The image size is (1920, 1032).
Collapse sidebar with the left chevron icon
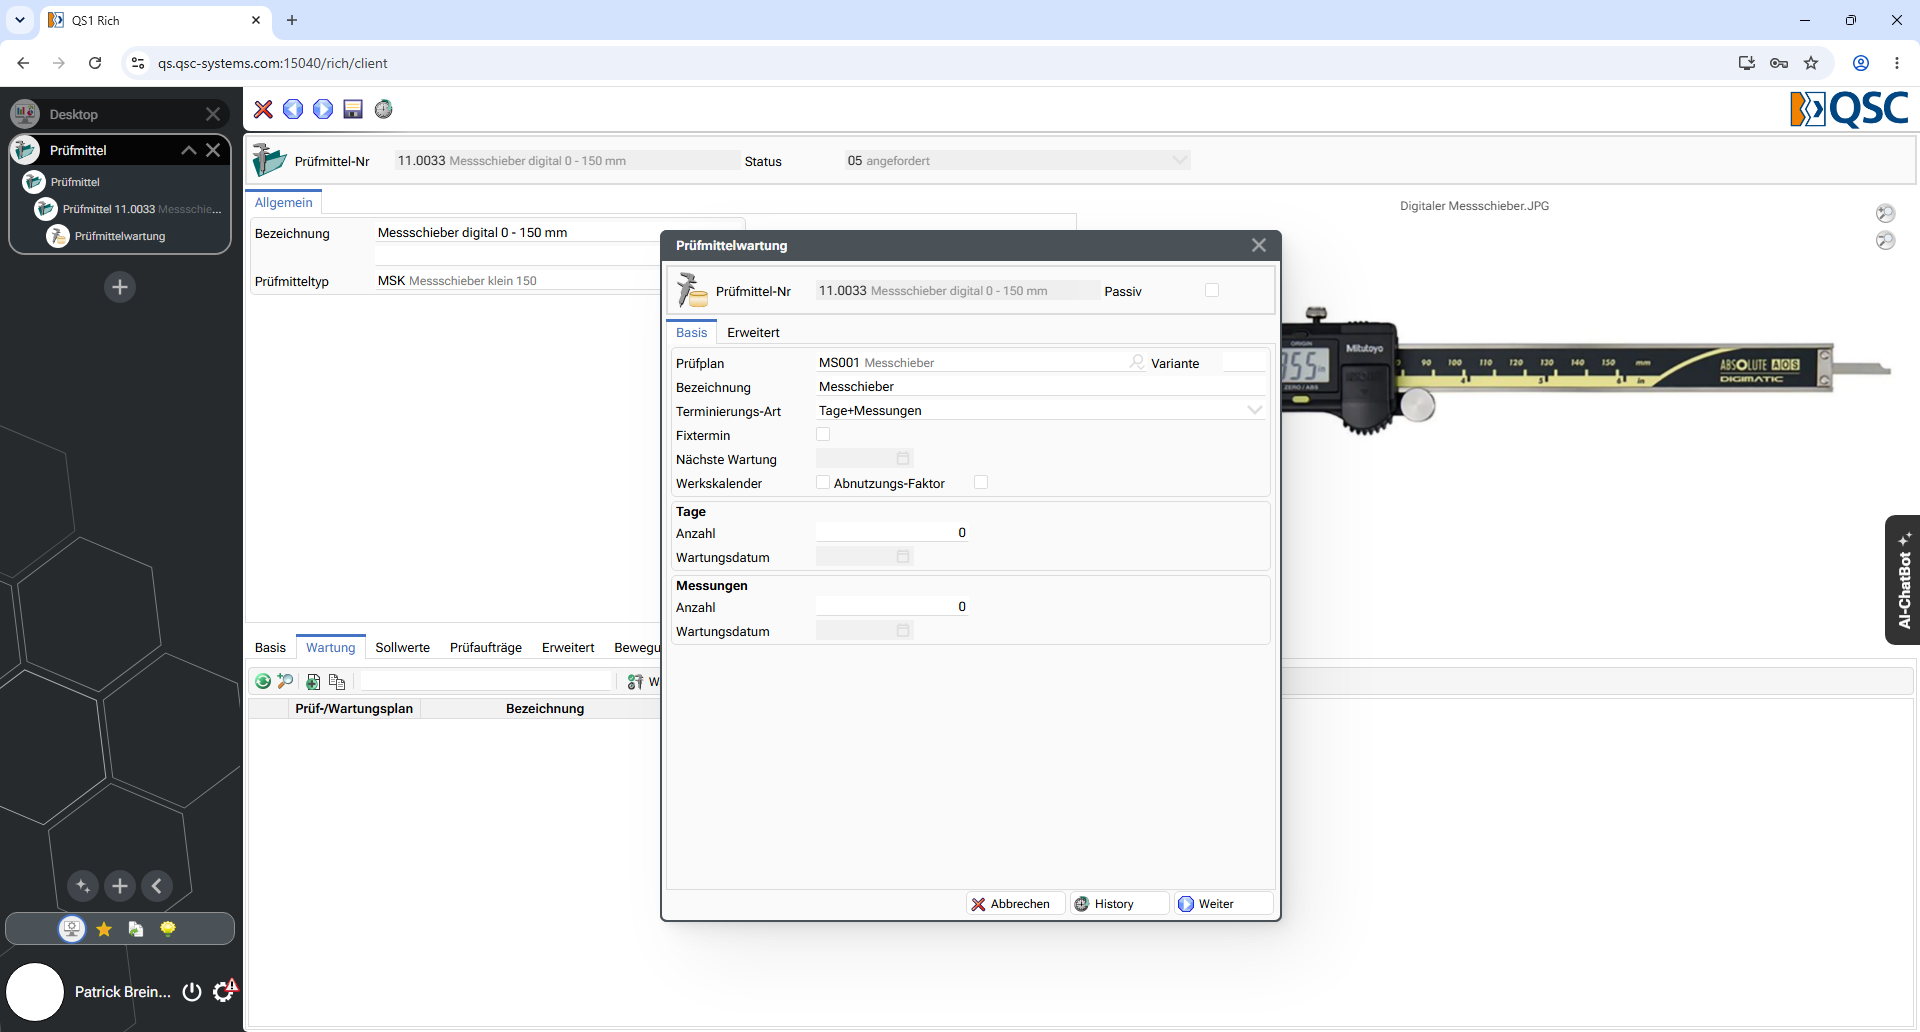coord(157,886)
